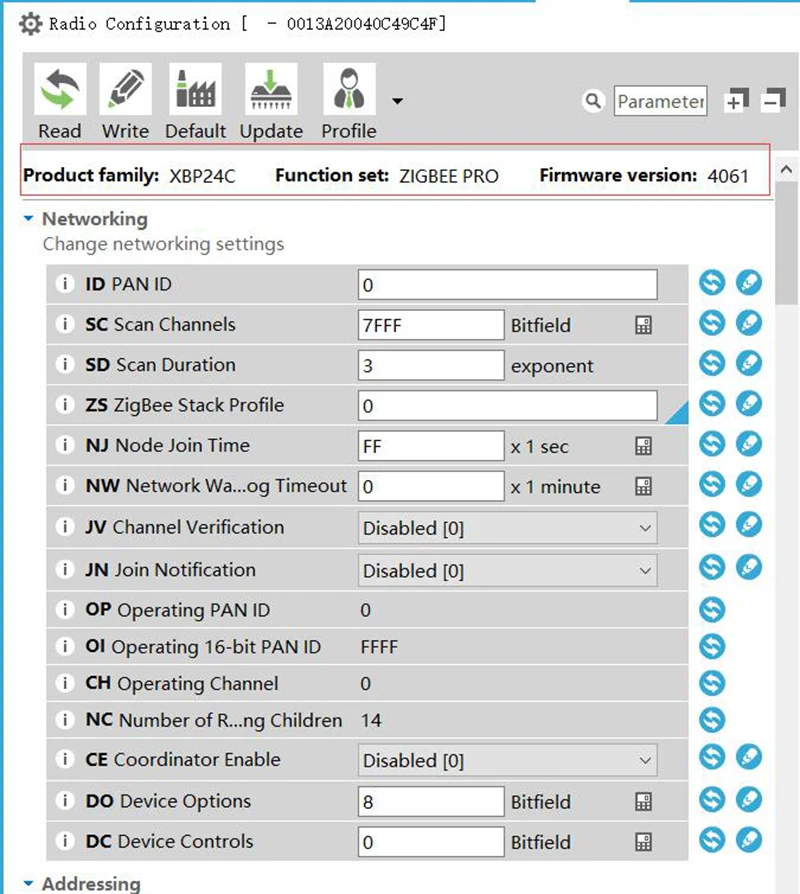Refresh the SC Scan Channels parameter
The width and height of the screenshot is (800, 894).
coord(712,323)
